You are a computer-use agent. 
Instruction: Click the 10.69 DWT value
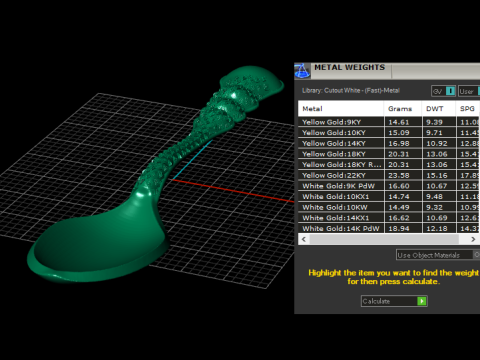click(x=437, y=218)
